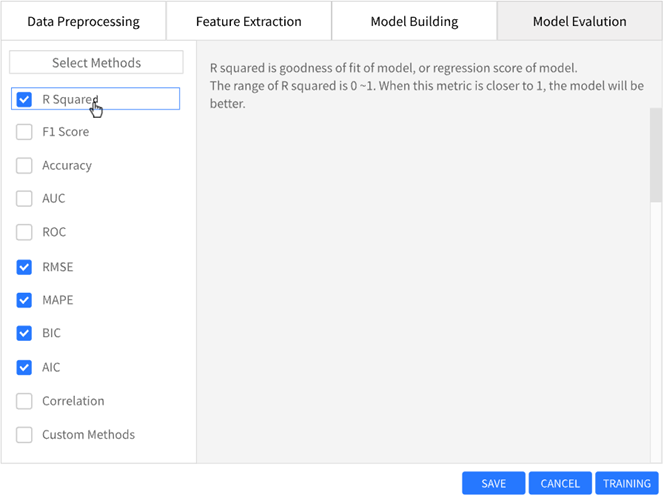
Task: Select the Model Evalution tab
Action: (579, 21)
